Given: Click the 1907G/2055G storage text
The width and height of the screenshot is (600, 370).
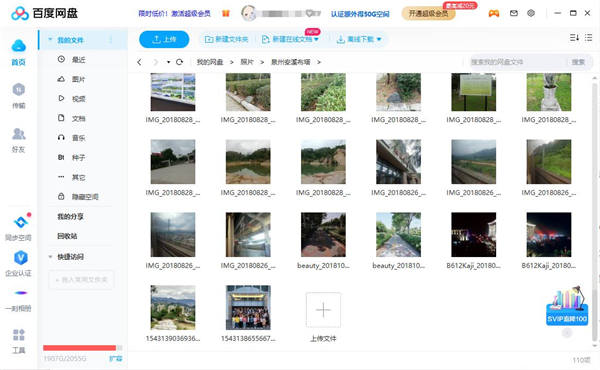Looking at the screenshot, I should coord(65,359).
